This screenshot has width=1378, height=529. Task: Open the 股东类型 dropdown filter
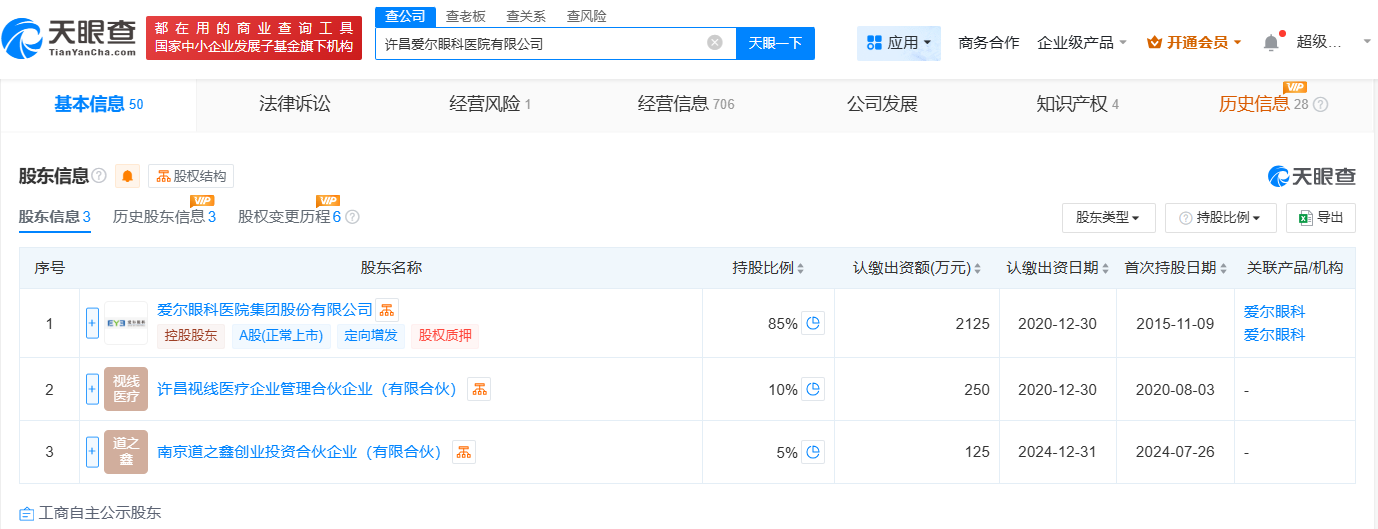coord(1108,217)
